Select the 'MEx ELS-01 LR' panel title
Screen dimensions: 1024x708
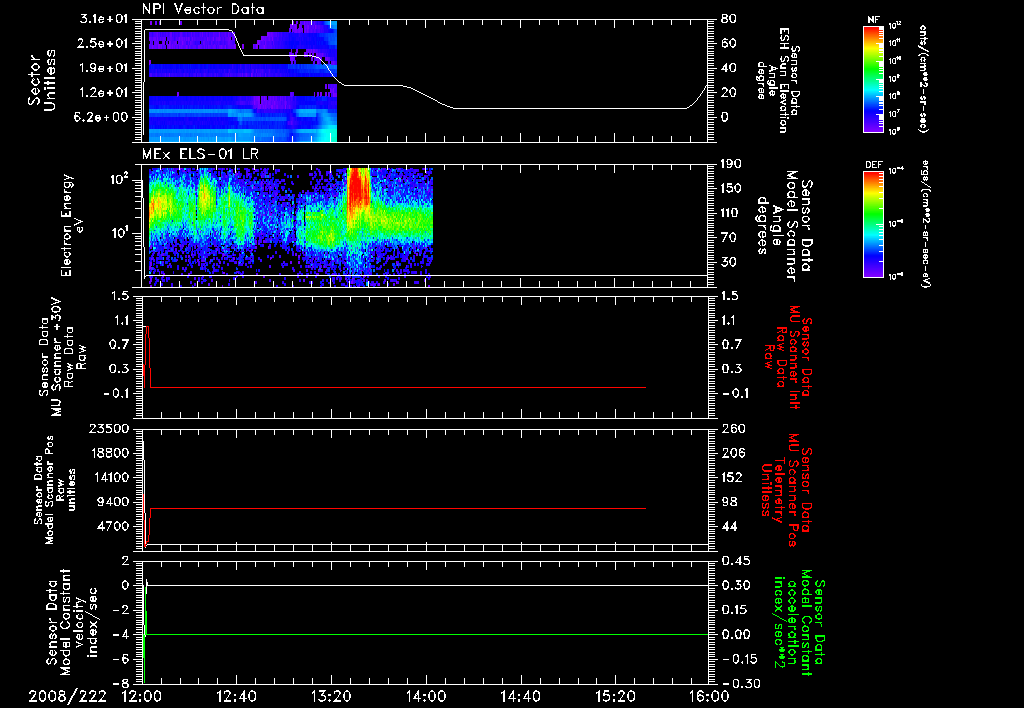point(200,155)
